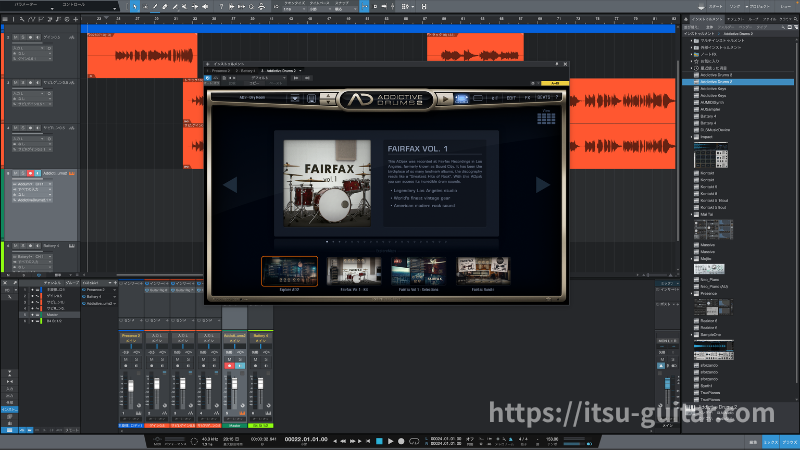Switch to BEATS tab in Addictive Drums

click(x=544, y=97)
